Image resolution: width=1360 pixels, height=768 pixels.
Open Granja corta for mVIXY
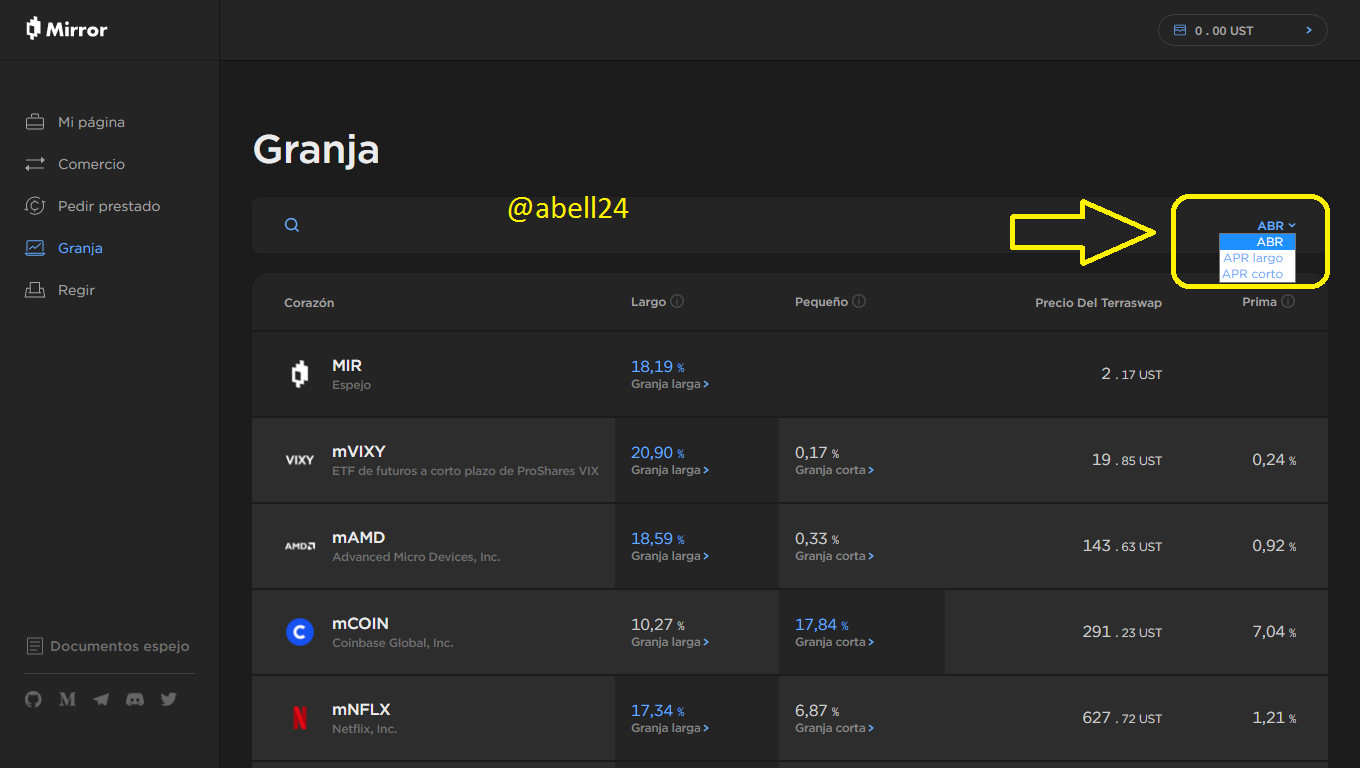[x=834, y=470]
